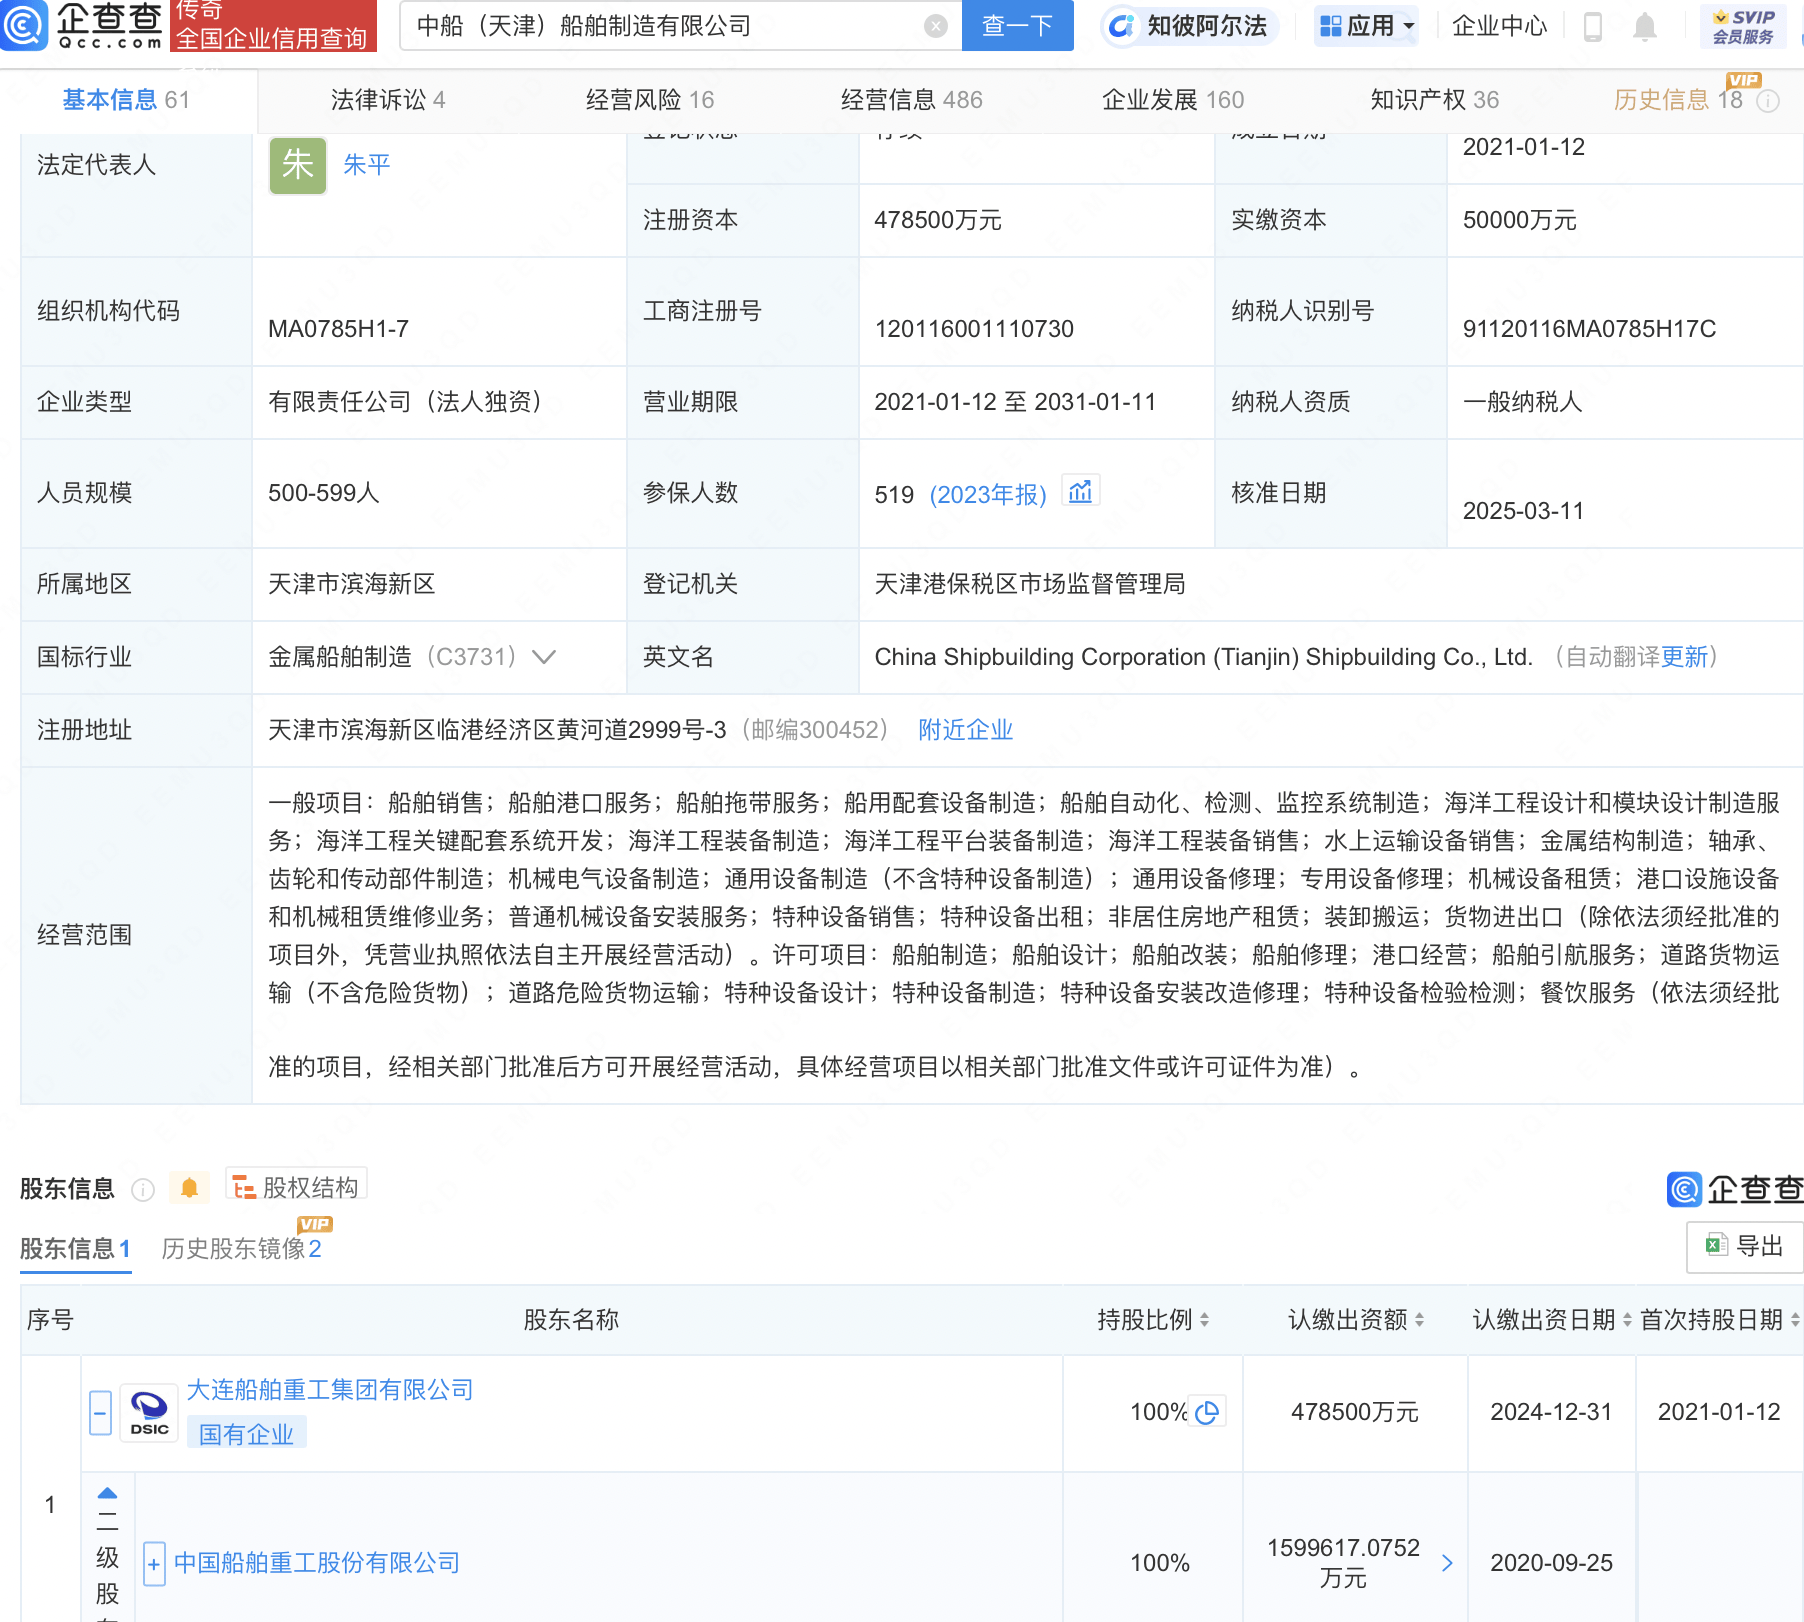Open the 历史信息 VIP tab

pyautogui.click(x=1678, y=100)
